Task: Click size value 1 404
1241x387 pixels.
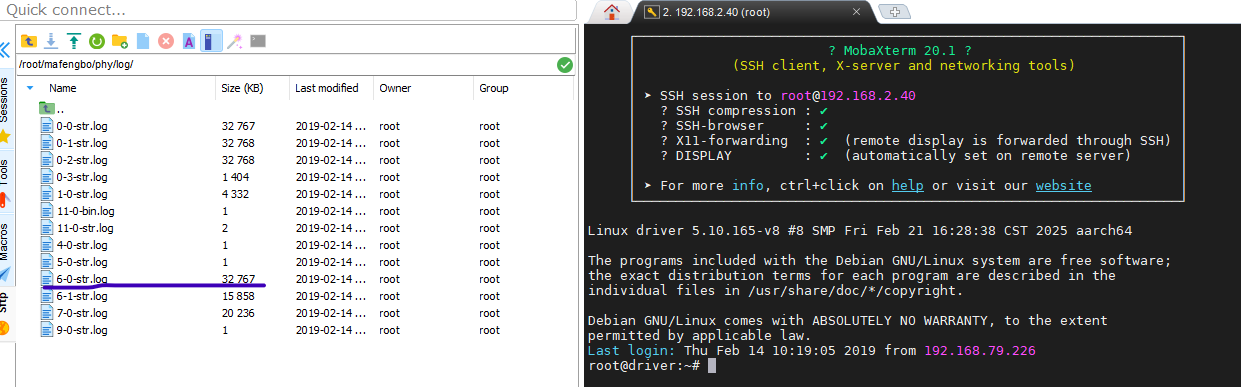Action: 235,177
